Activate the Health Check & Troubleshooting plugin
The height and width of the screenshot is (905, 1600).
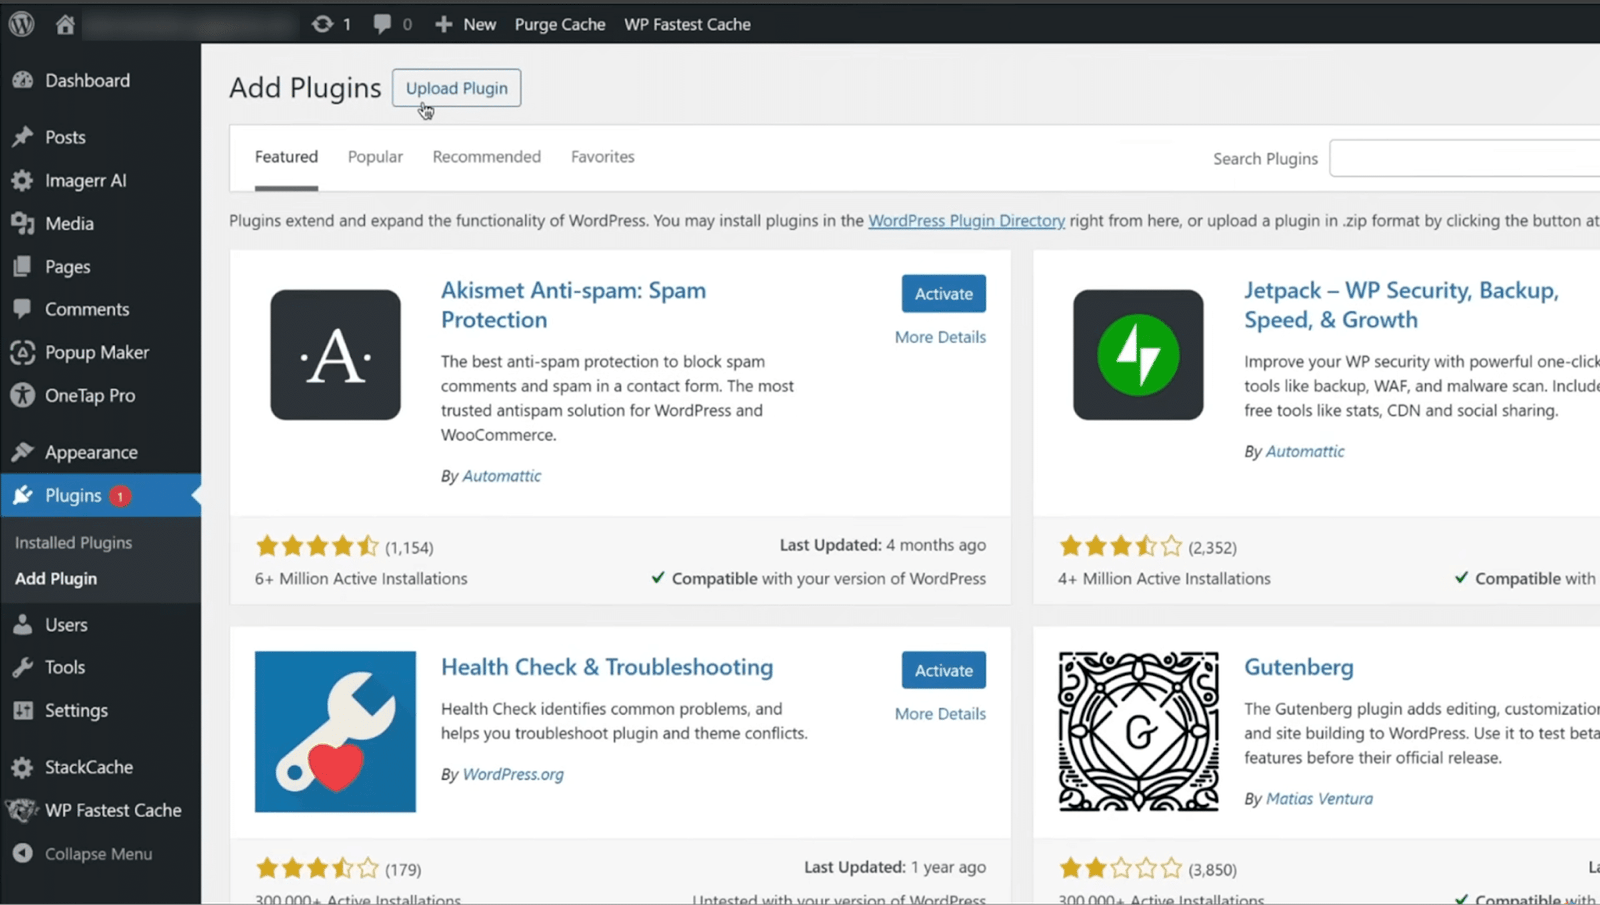944,670
